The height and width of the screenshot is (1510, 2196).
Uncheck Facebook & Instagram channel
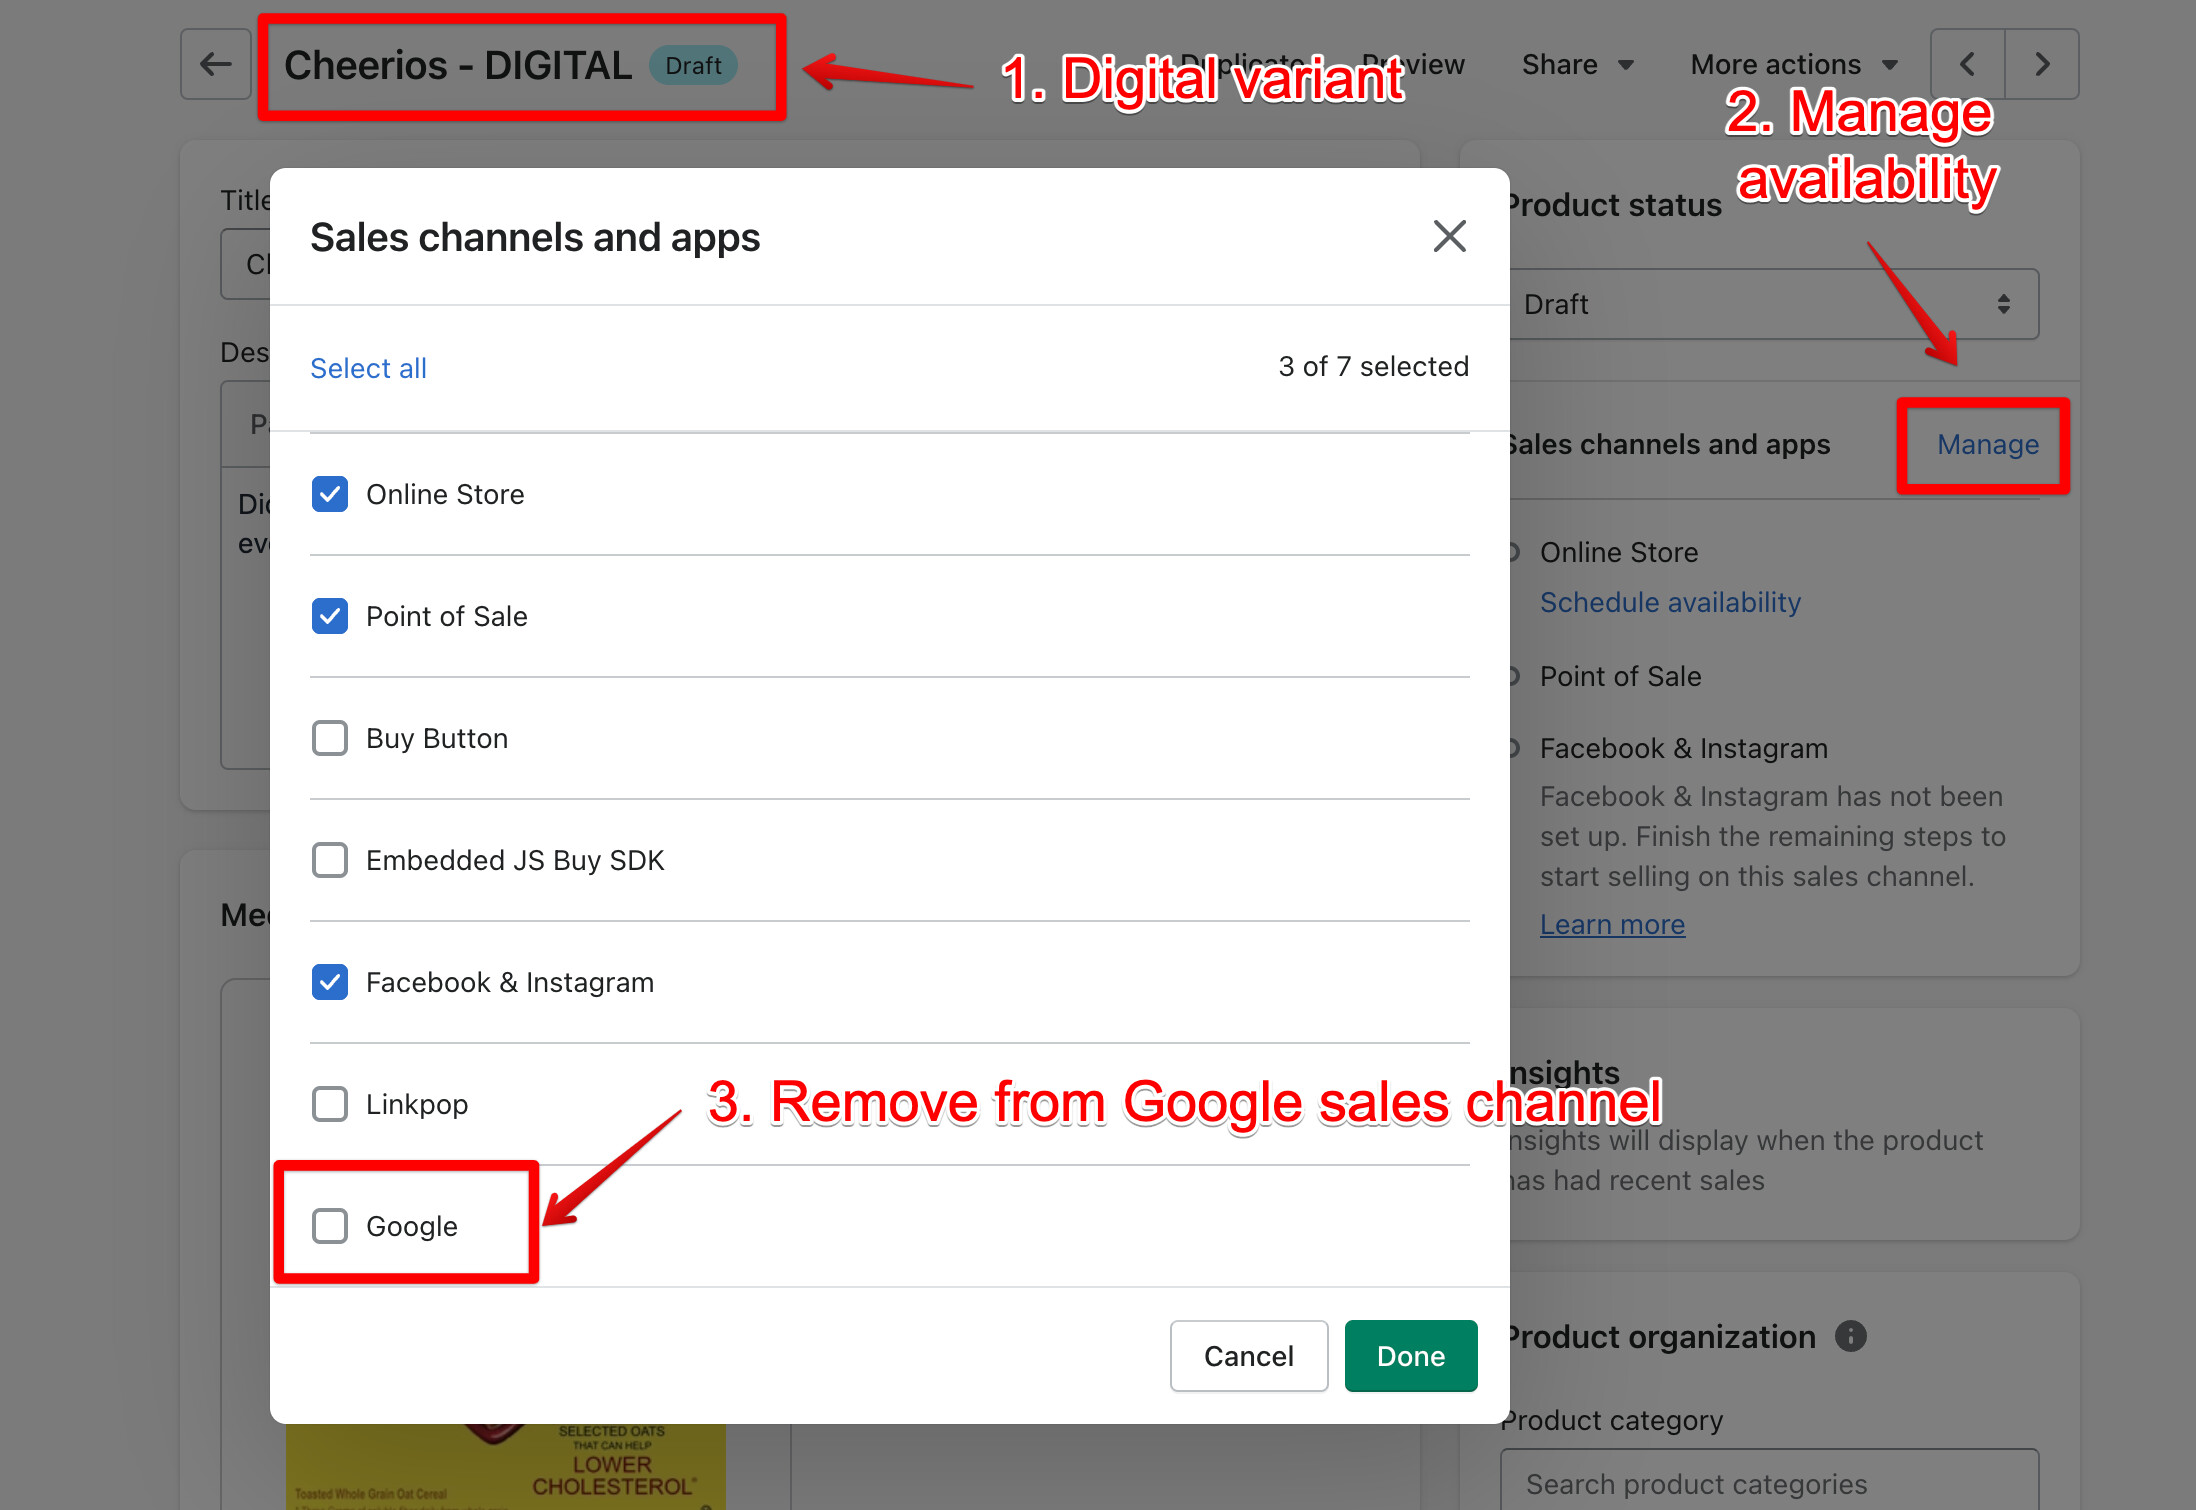coord(330,982)
